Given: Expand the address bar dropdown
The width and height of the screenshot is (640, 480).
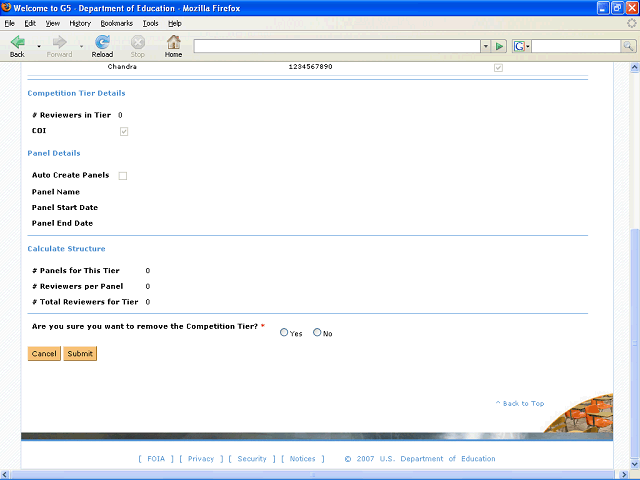Looking at the screenshot, I should pyautogui.click(x=485, y=46).
